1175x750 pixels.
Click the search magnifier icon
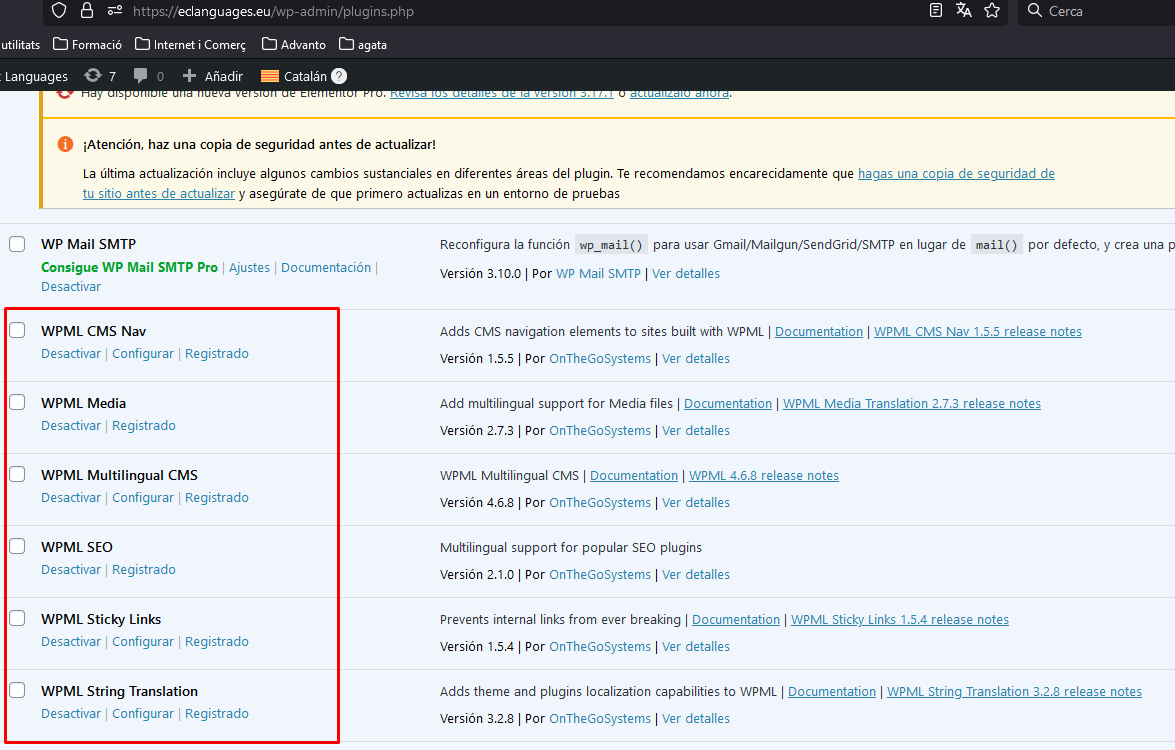pyautogui.click(x=1035, y=10)
